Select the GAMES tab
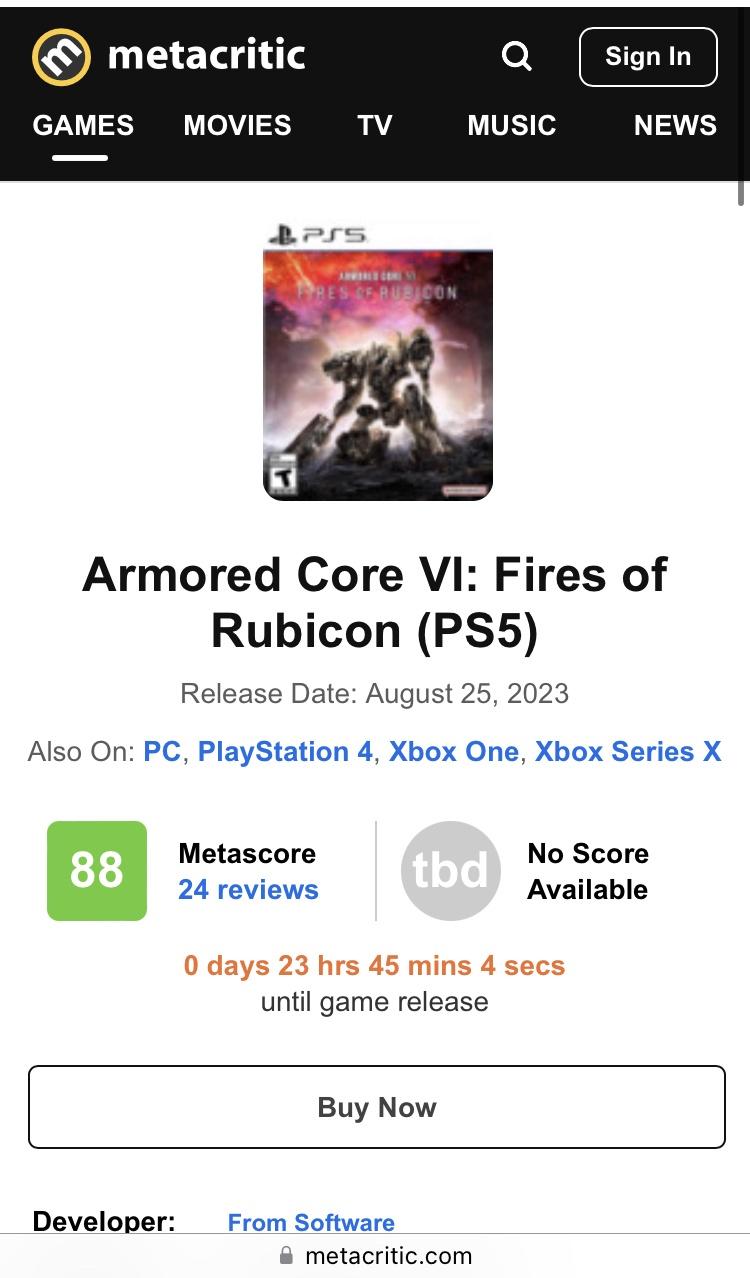Viewport: 750px width, 1278px height. tap(83, 126)
